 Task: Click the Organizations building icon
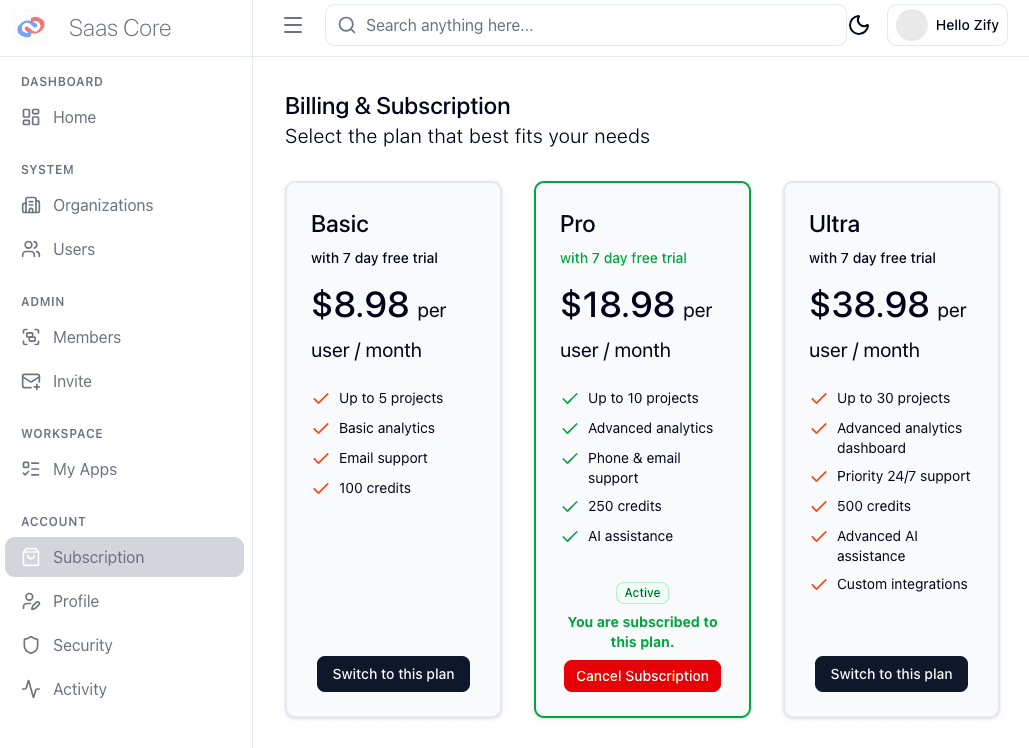(x=31, y=205)
